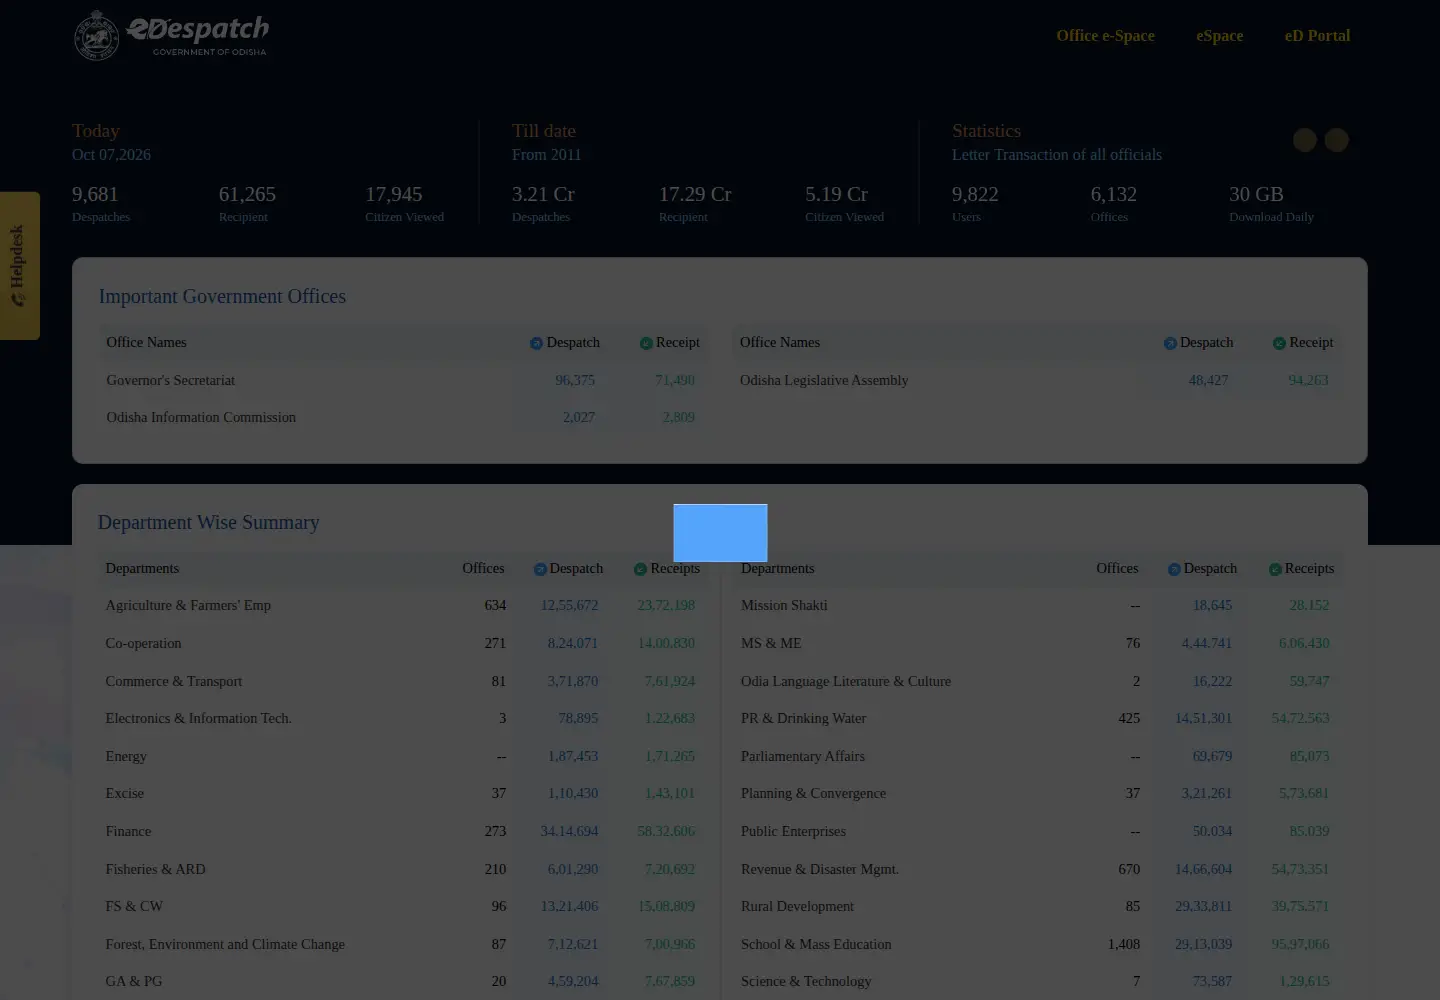Select the Governor's Secretariat office name
The width and height of the screenshot is (1440, 1000).
point(171,380)
